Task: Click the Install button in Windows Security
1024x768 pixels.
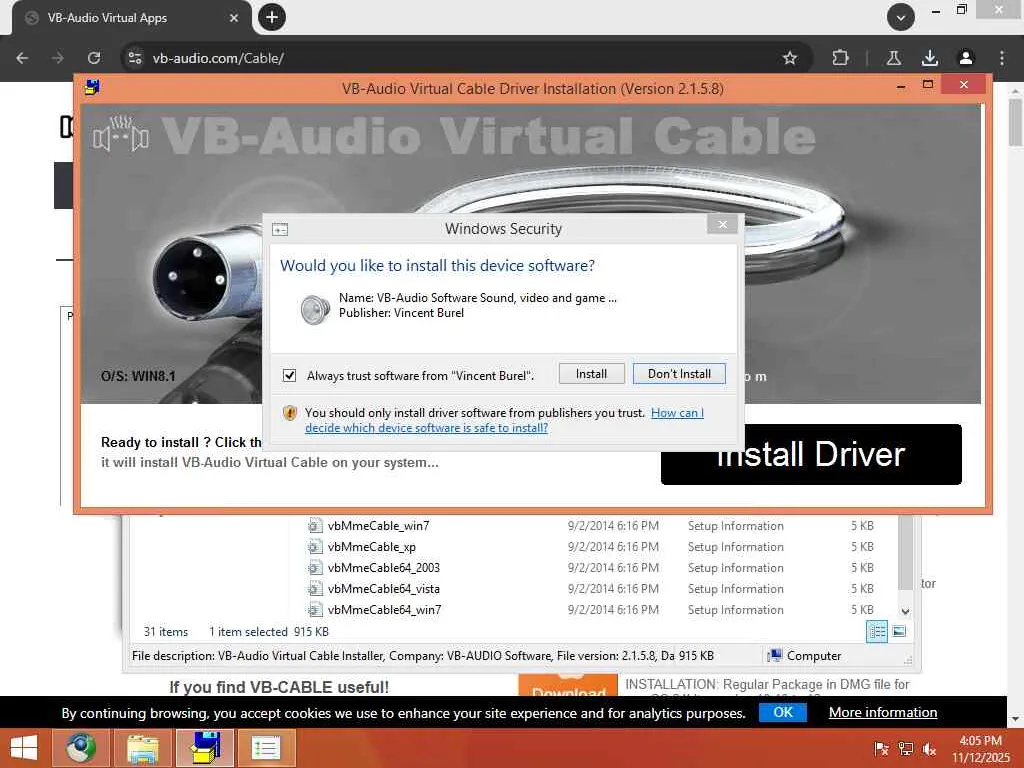Action: coord(591,374)
